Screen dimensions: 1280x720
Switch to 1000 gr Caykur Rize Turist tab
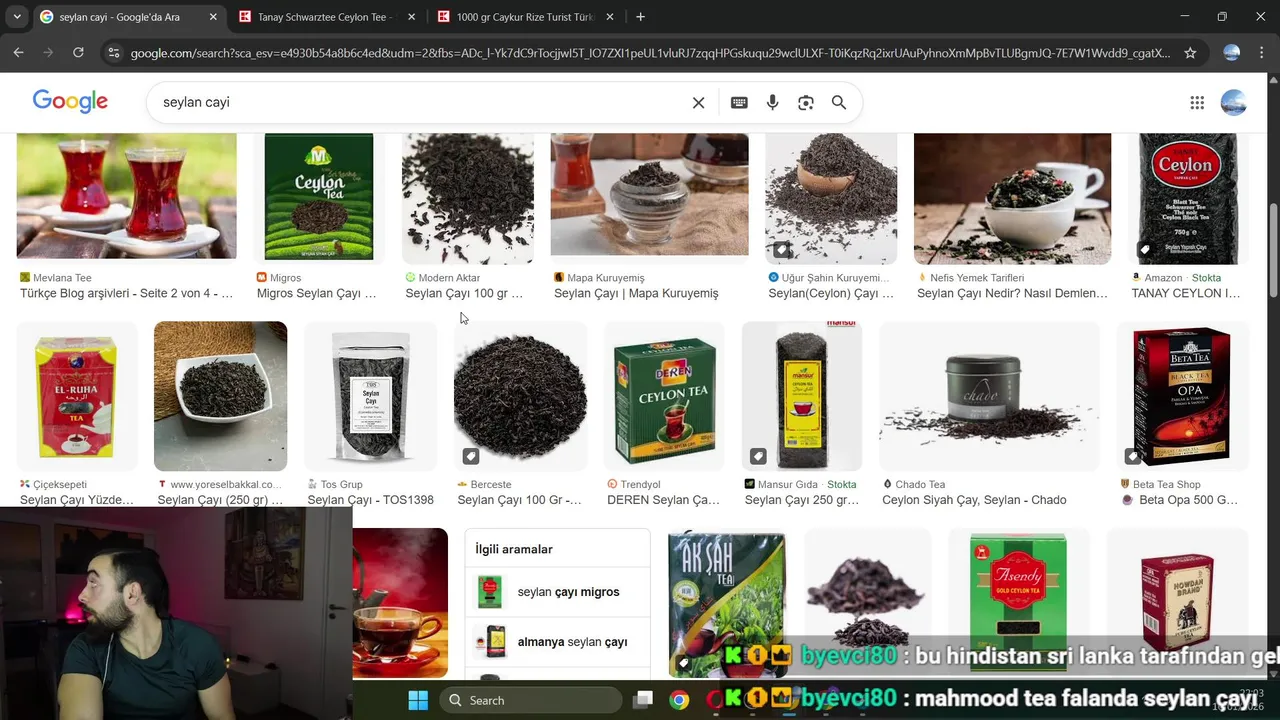click(526, 17)
